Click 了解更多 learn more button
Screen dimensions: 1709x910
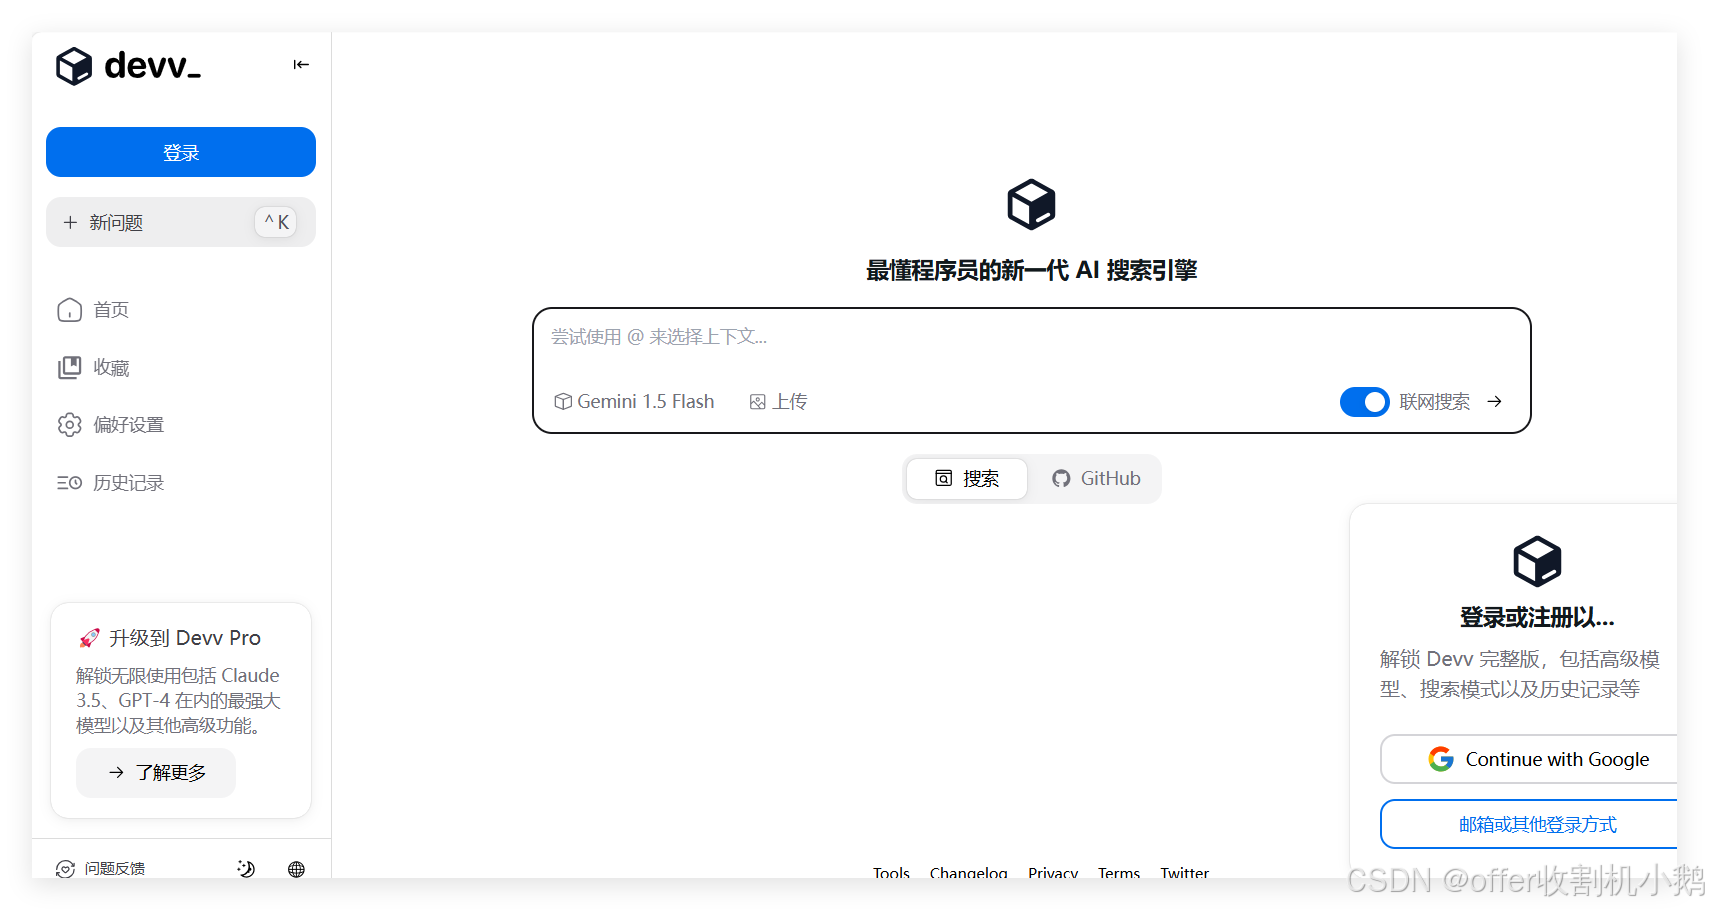(156, 773)
